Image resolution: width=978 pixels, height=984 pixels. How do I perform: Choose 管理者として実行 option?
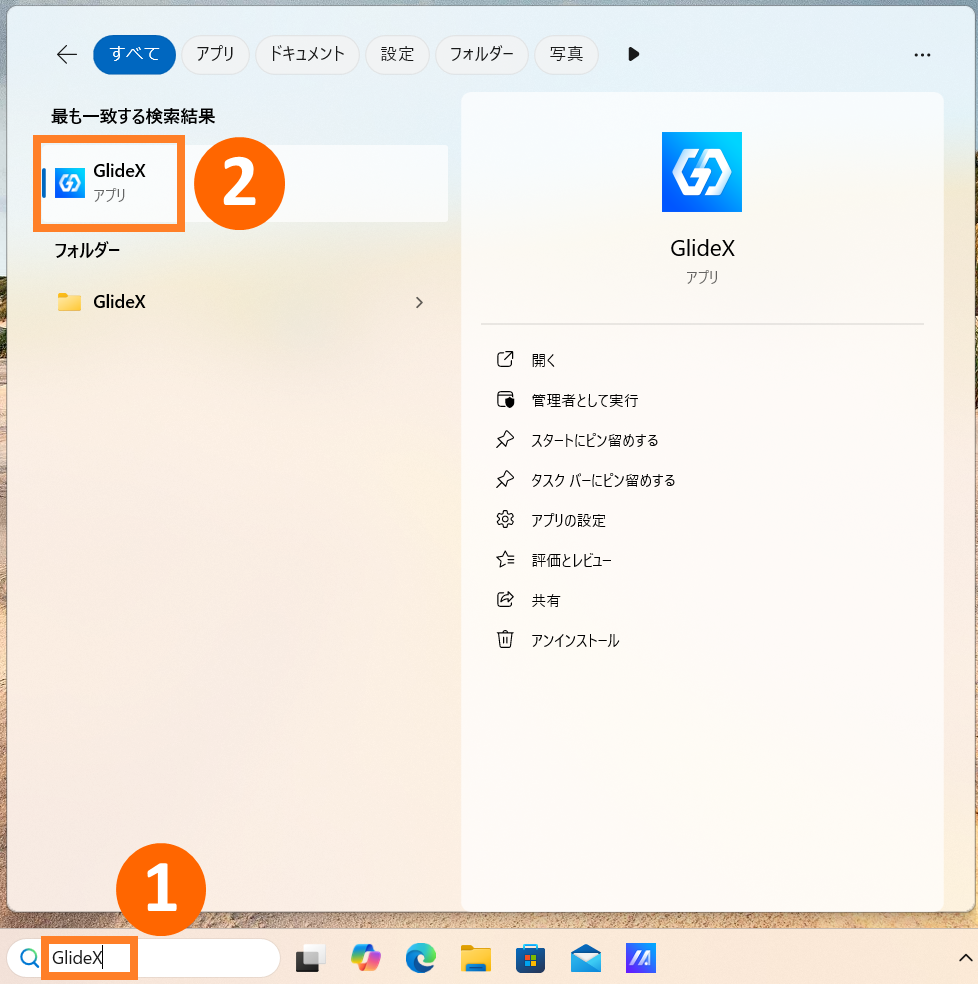point(584,400)
